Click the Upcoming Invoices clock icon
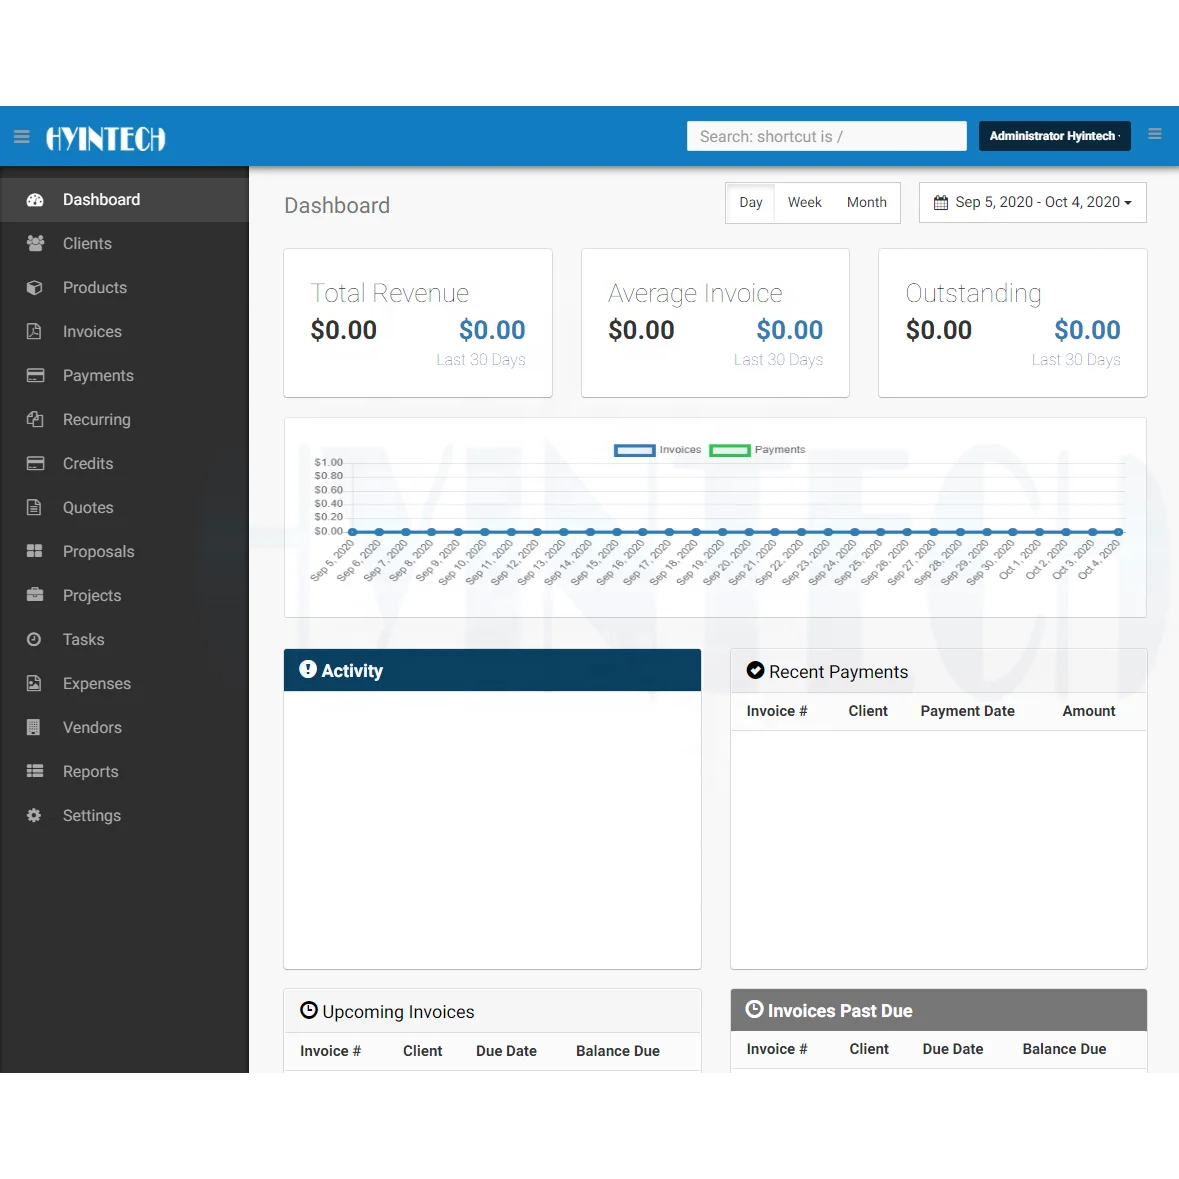The height and width of the screenshot is (1179, 1179). (309, 1010)
